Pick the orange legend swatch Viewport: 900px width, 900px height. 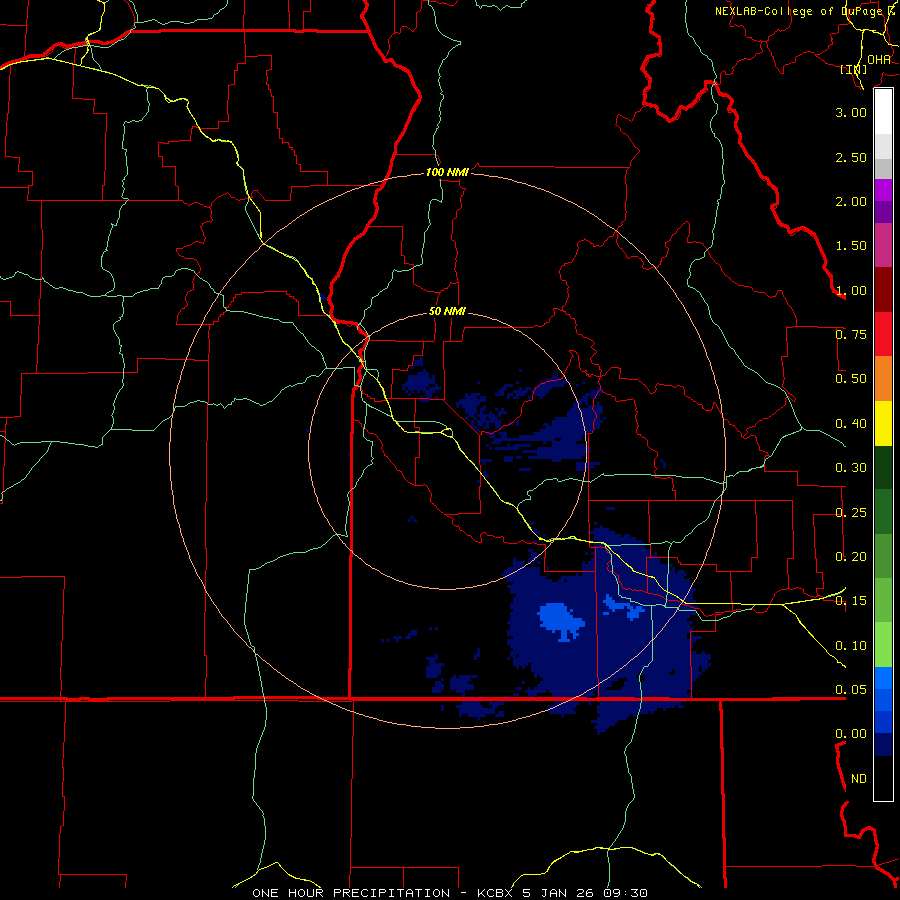click(x=883, y=379)
